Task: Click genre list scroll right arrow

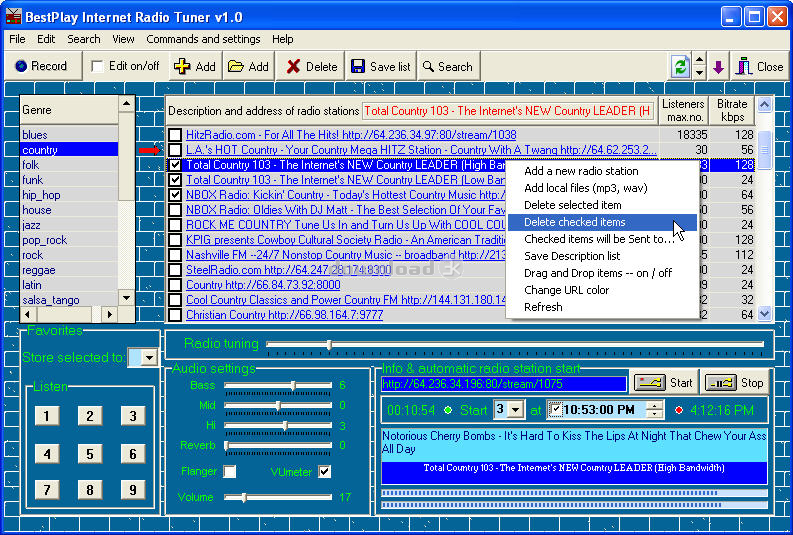Action: (x=109, y=315)
